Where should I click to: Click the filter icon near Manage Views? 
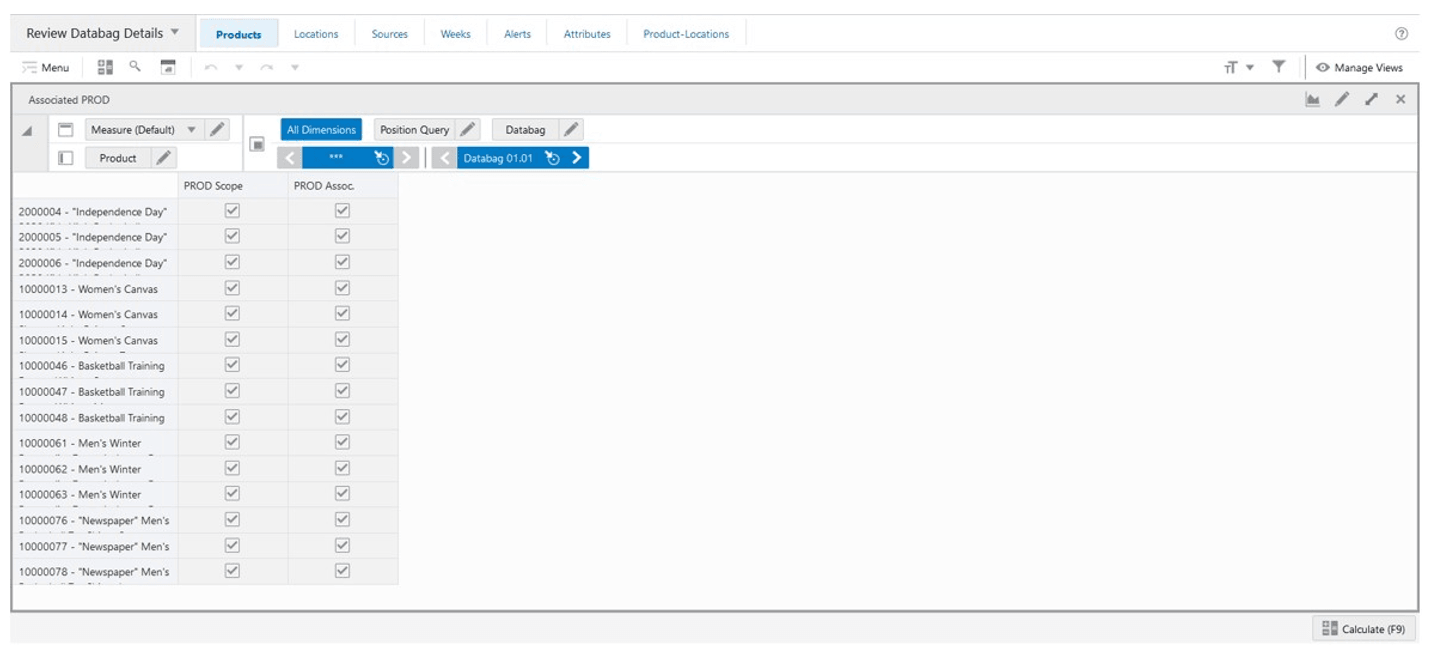click(x=1278, y=67)
